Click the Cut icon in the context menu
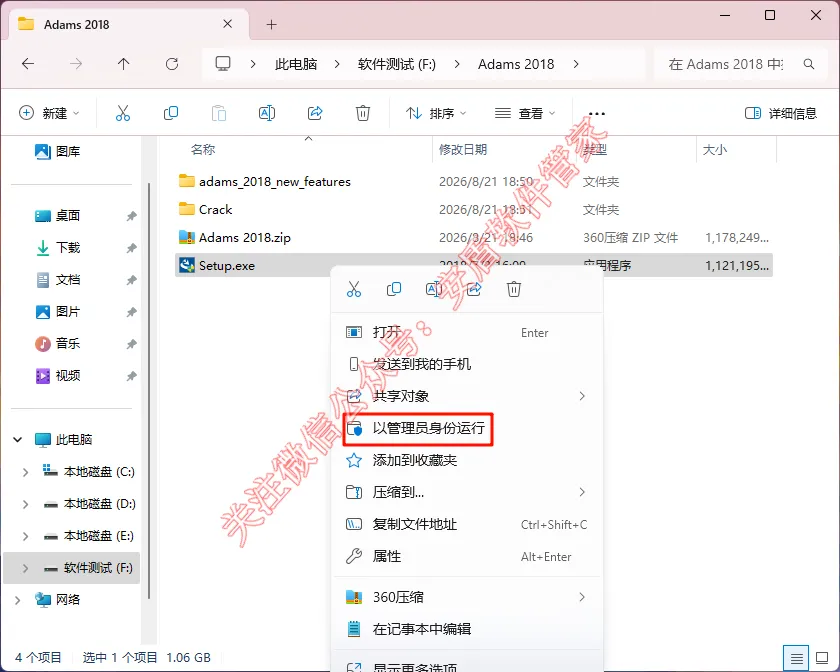Viewport: 840px width, 672px height. (x=354, y=289)
